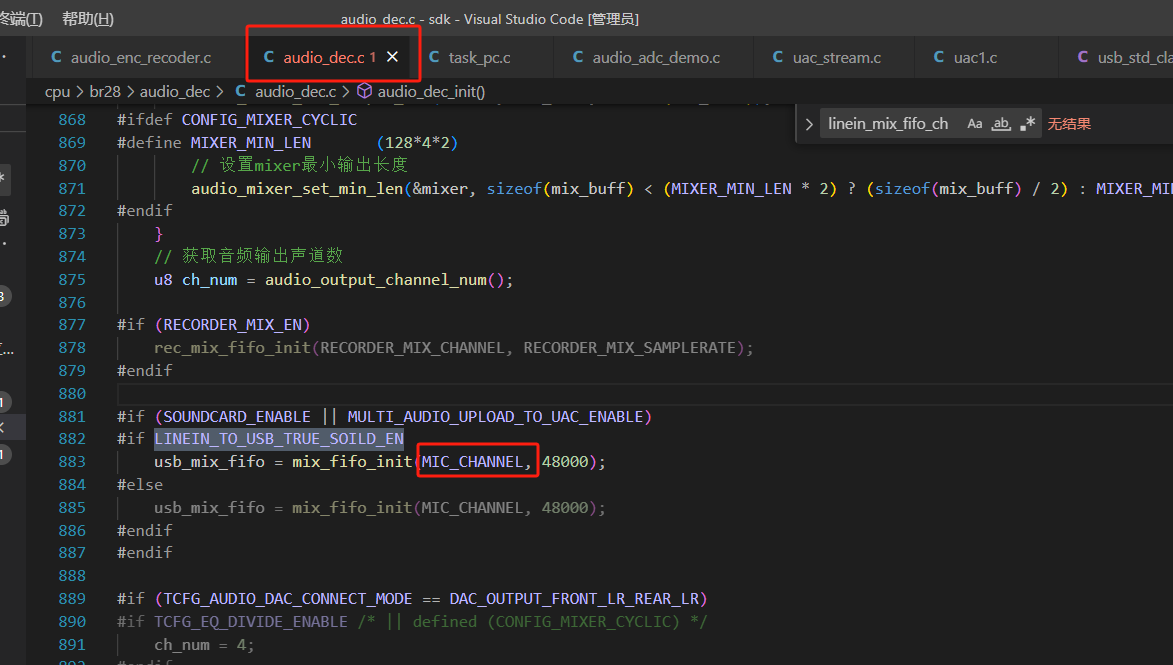Image resolution: width=1173 pixels, height=665 pixels.
Task: Click the rec_mix_fifo_init call on line 878
Action: [x=232, y=348]
